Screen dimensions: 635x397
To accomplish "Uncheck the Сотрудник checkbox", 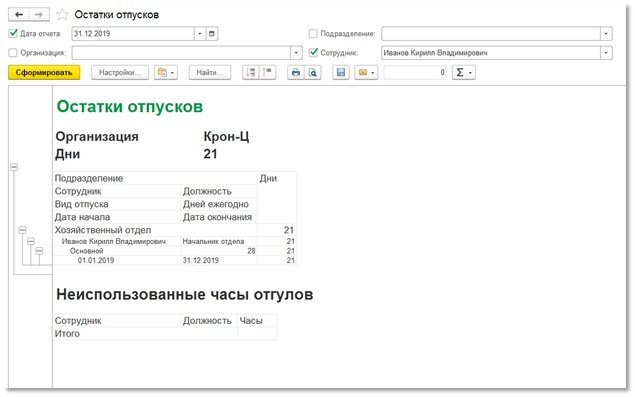I will tap(313, 52).
